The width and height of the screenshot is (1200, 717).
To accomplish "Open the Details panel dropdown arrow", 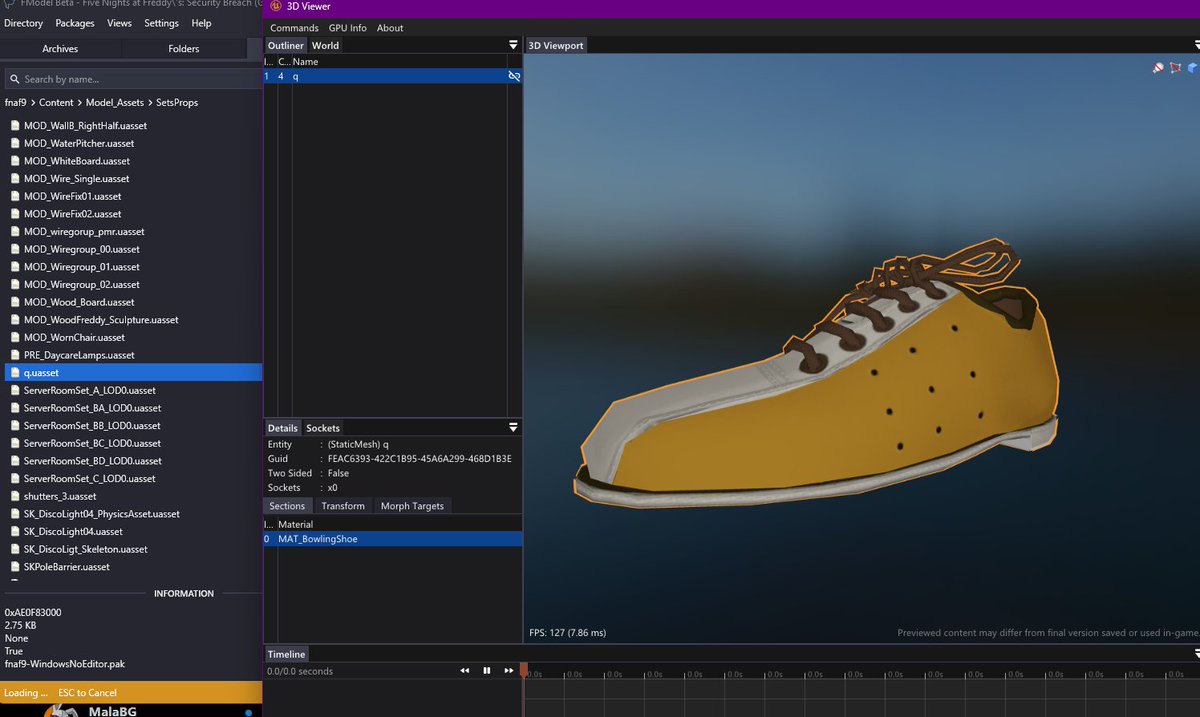I will (x=513, y=427).
